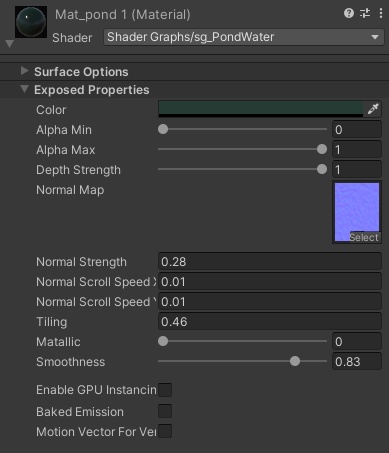Screen dimensions: 389x453
Task: Click the Normal Map label
Action: [x=70, y=190]
